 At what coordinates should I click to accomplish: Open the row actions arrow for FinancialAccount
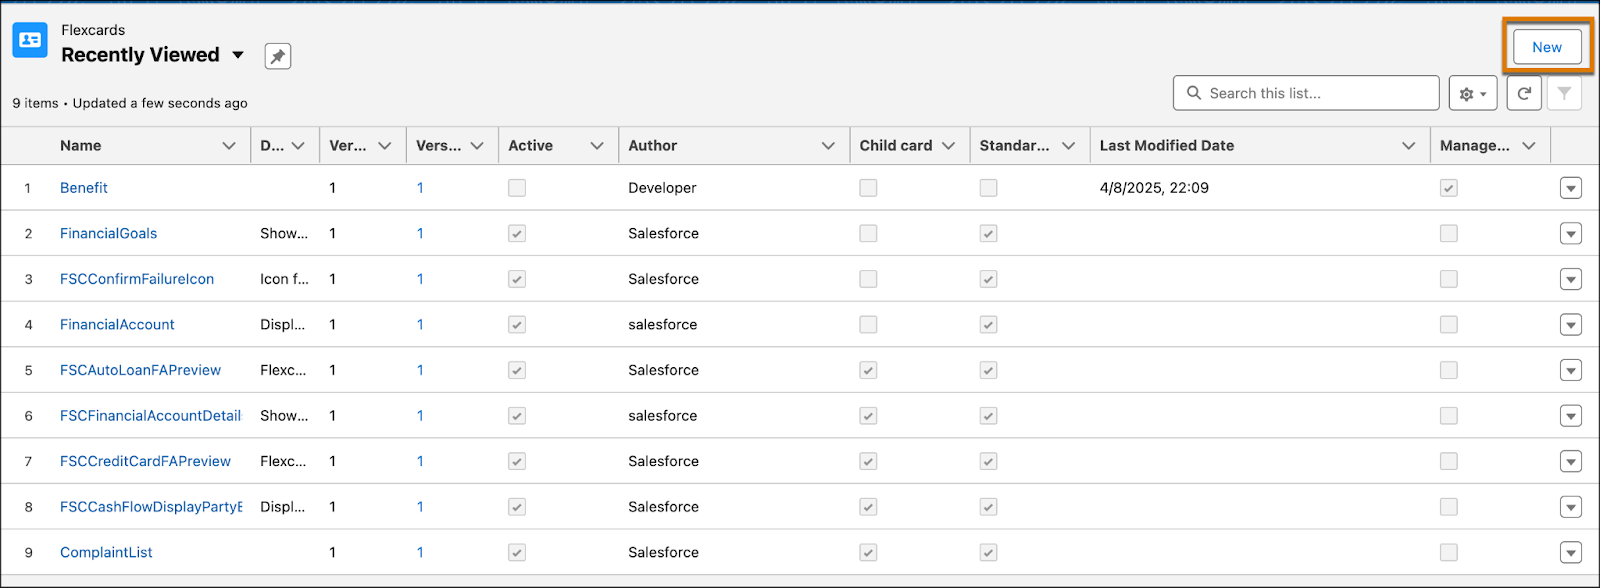click(x=1571, y=325)
